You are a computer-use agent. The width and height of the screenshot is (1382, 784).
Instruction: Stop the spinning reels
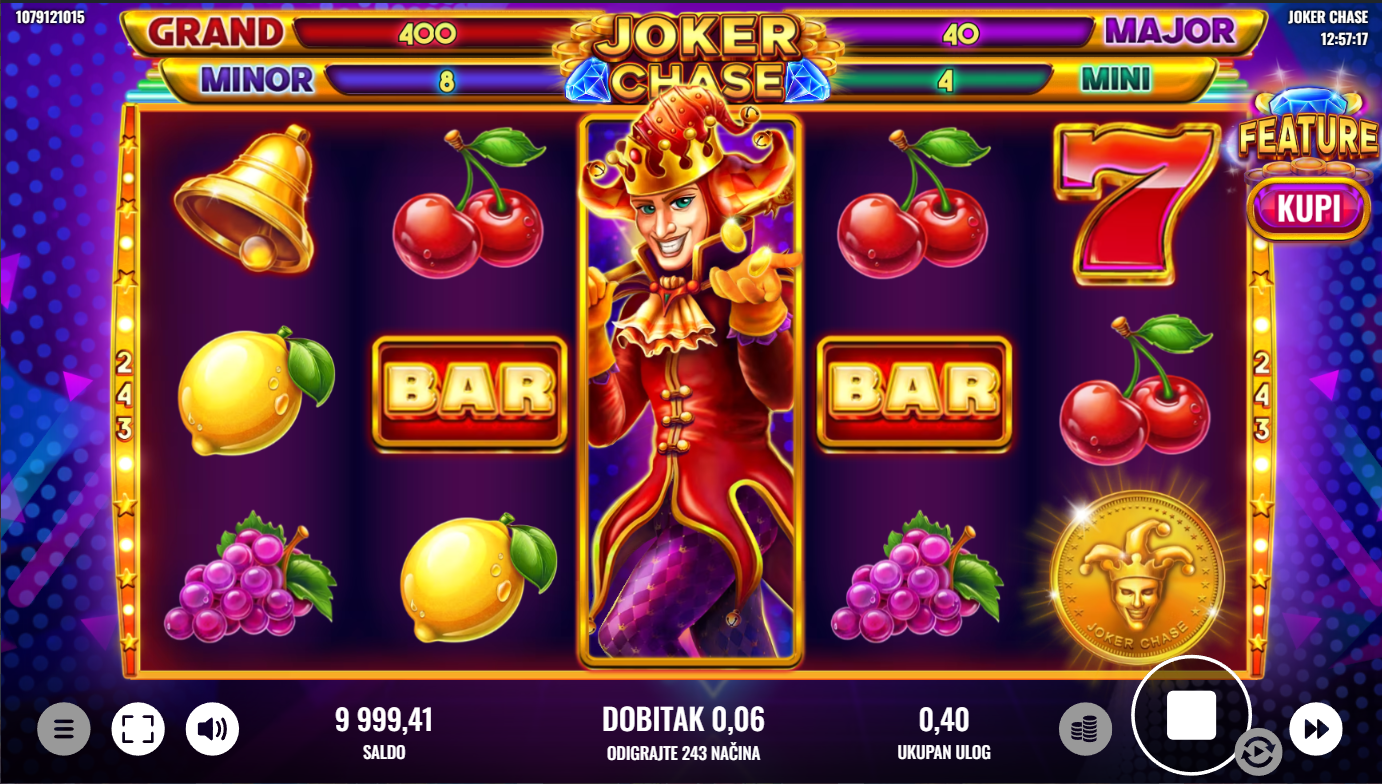1191,715
